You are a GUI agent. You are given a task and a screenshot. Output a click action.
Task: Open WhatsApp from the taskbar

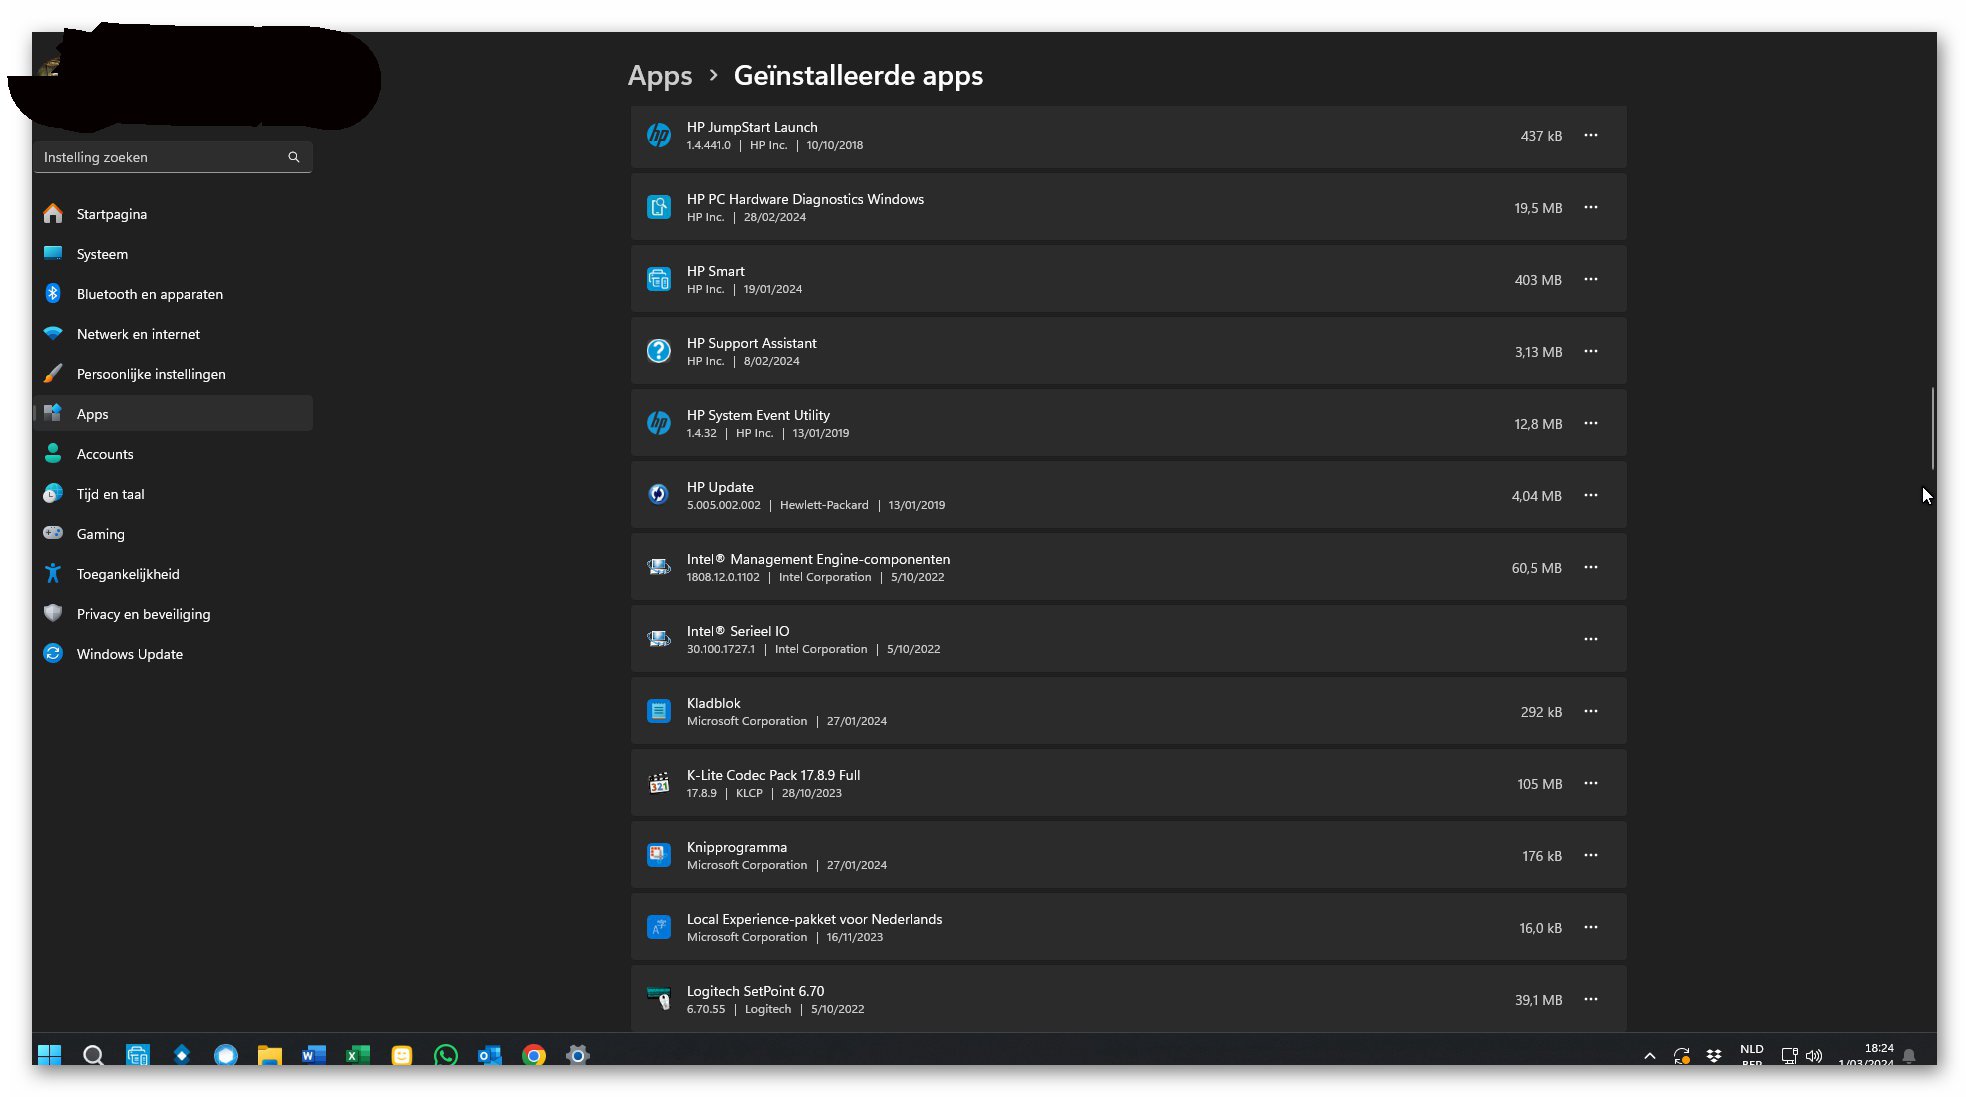(446, 1055)
